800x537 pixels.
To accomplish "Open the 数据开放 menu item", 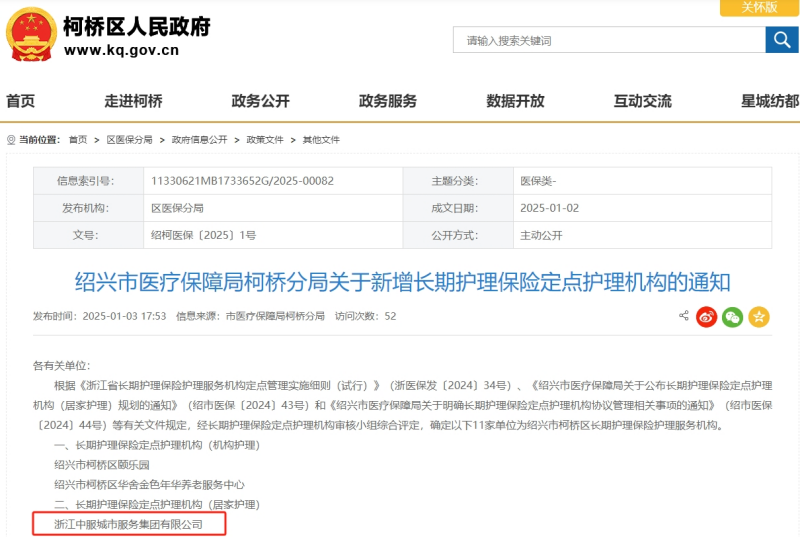I will coord(515,101).
